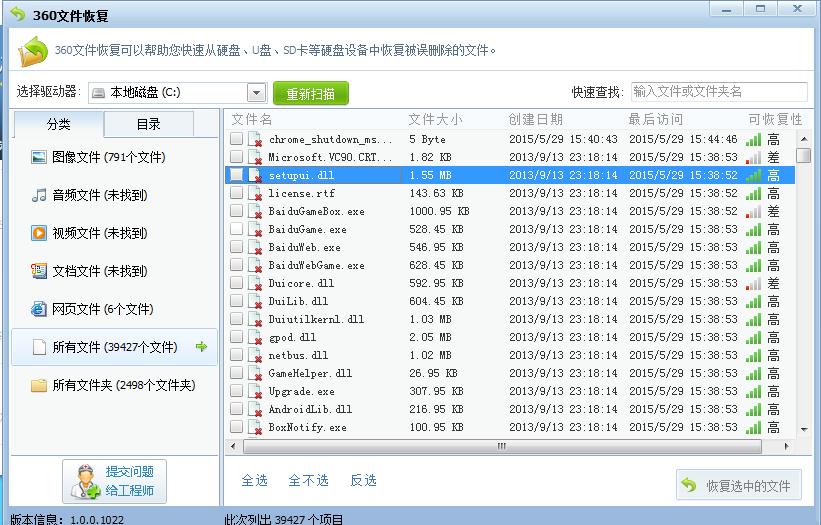This screenshot has height=525, width=821.
Task: Sort by 文件大小 column header
Action: 435,119
